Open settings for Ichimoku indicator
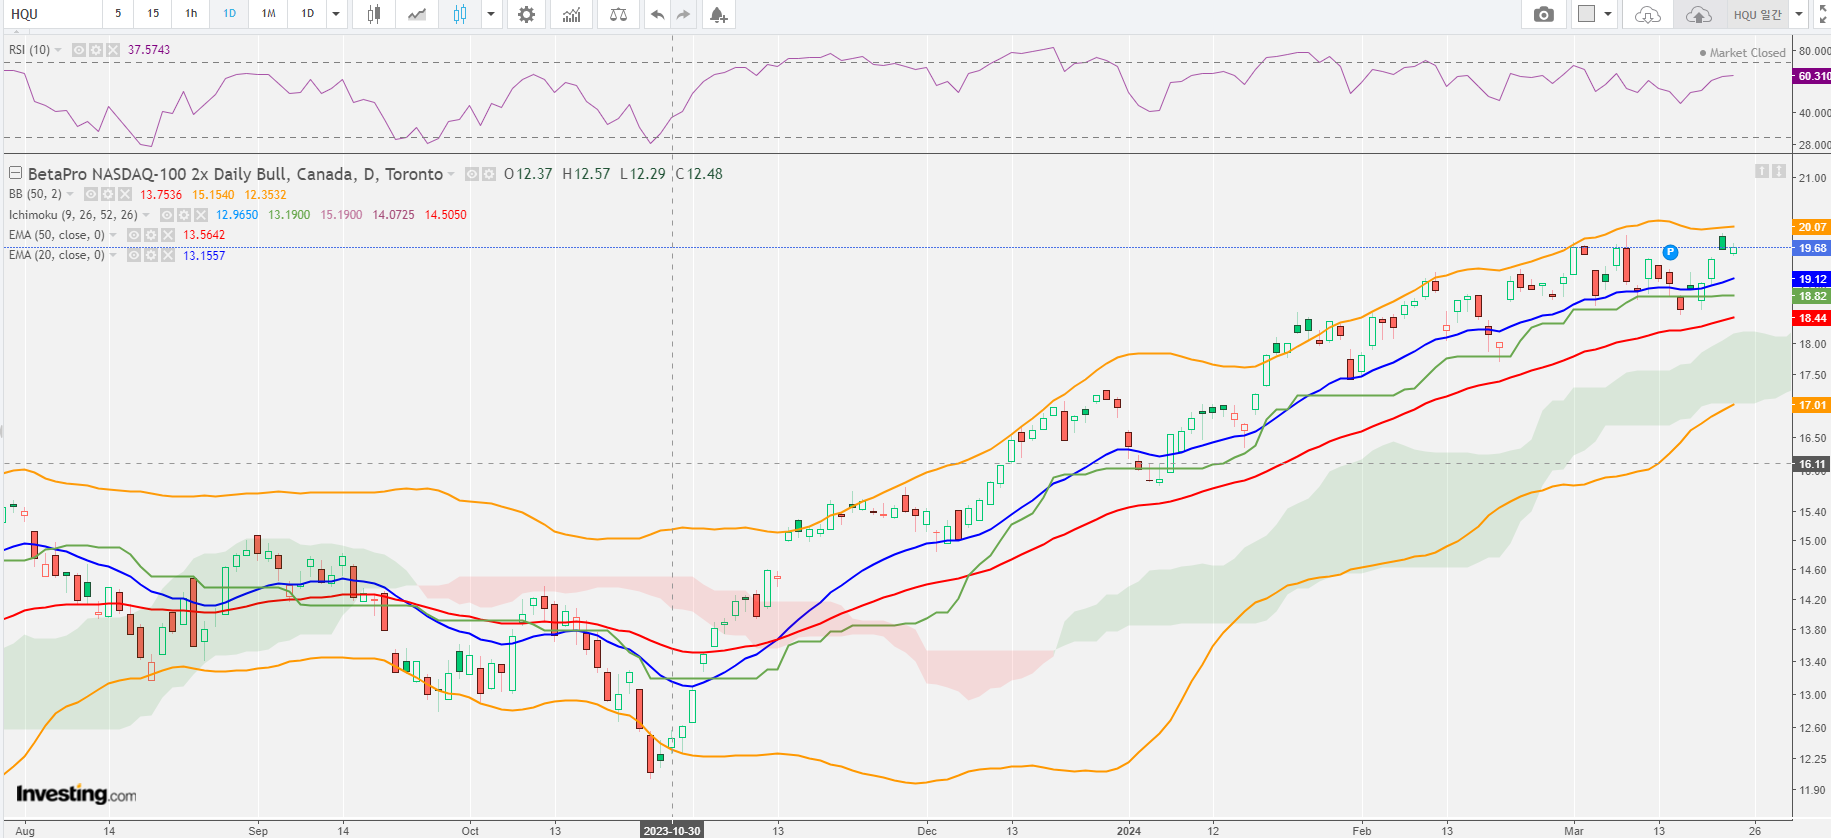 click(x=184, y=215)
